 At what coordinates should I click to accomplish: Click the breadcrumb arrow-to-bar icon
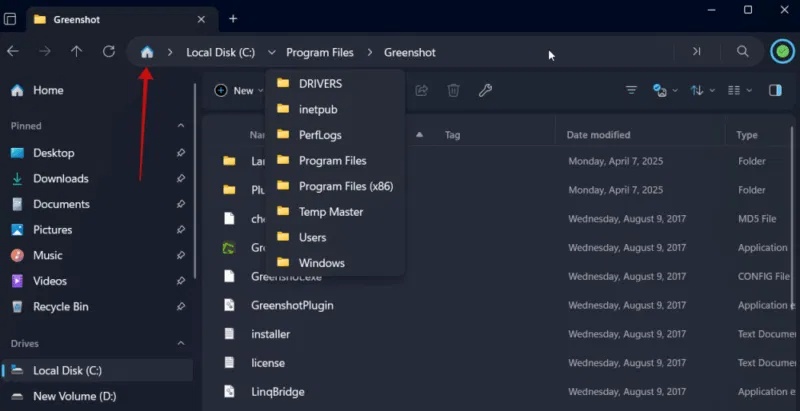pos(696,52)
